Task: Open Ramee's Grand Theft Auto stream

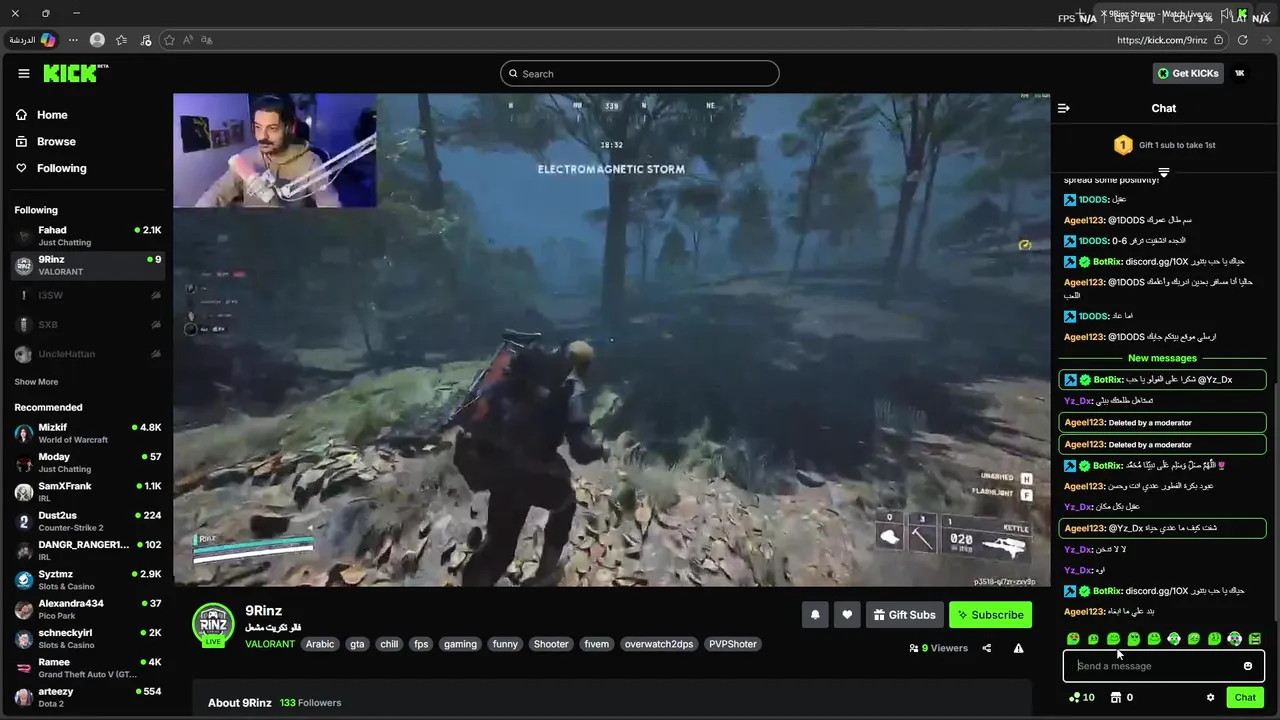Action: (x=88, y=668)
